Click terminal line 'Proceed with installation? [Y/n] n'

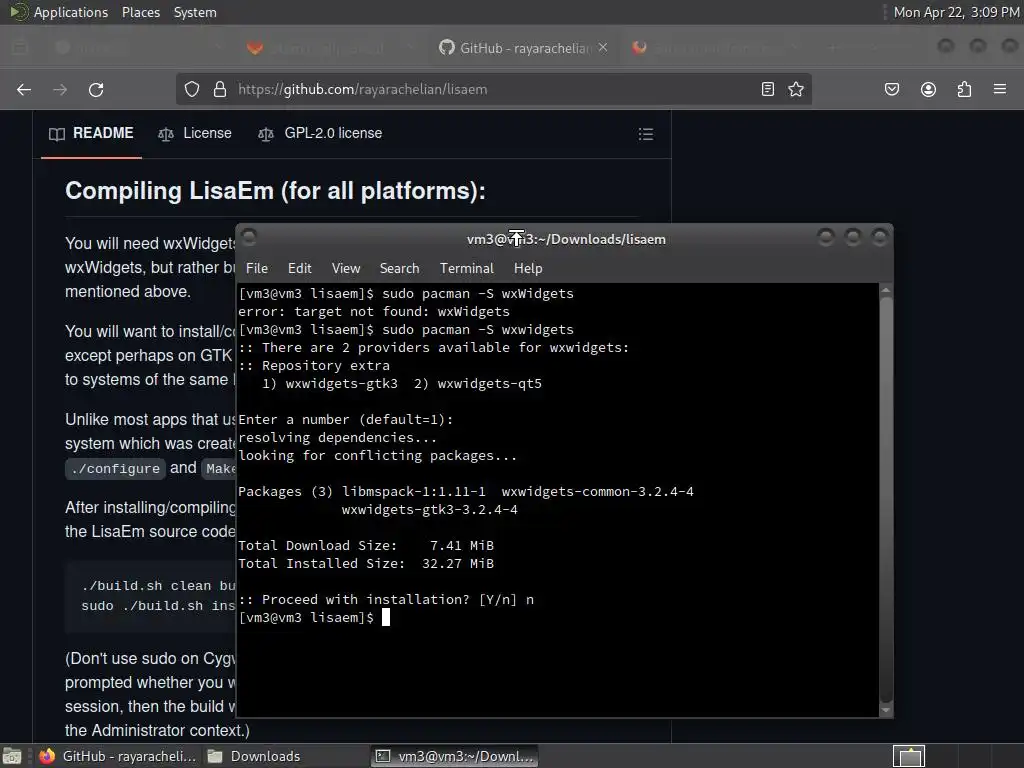(386, 600)
